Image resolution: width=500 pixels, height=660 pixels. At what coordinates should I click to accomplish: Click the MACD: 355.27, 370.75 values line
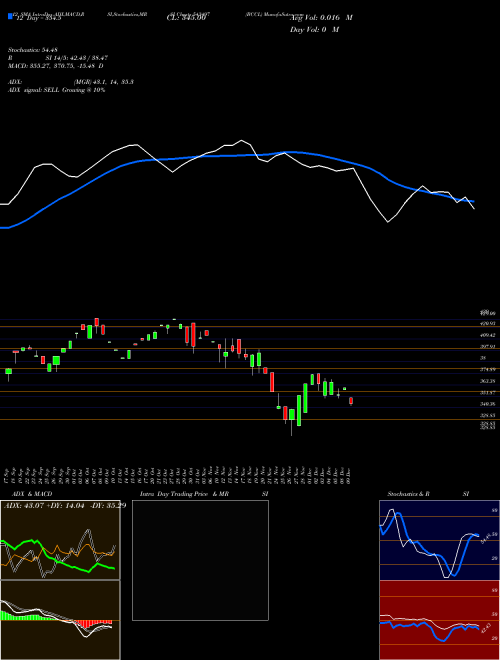(x=56, y=66)
